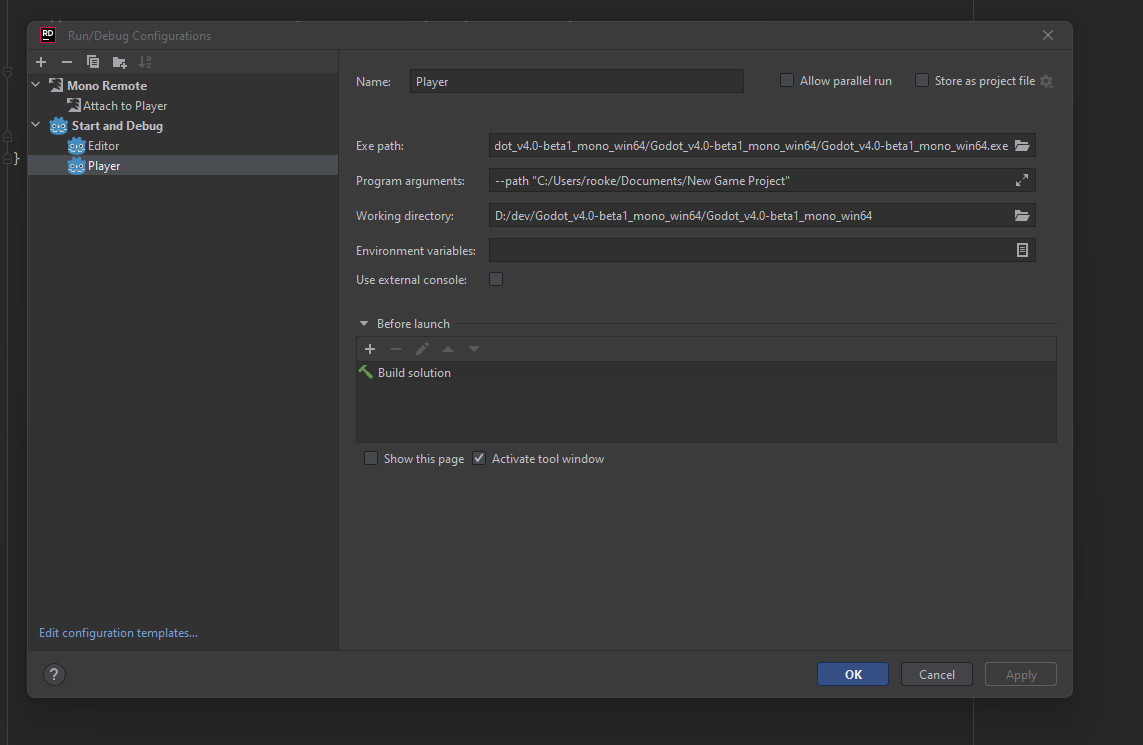
Task: Check Use external console
Action: point(496,279)
